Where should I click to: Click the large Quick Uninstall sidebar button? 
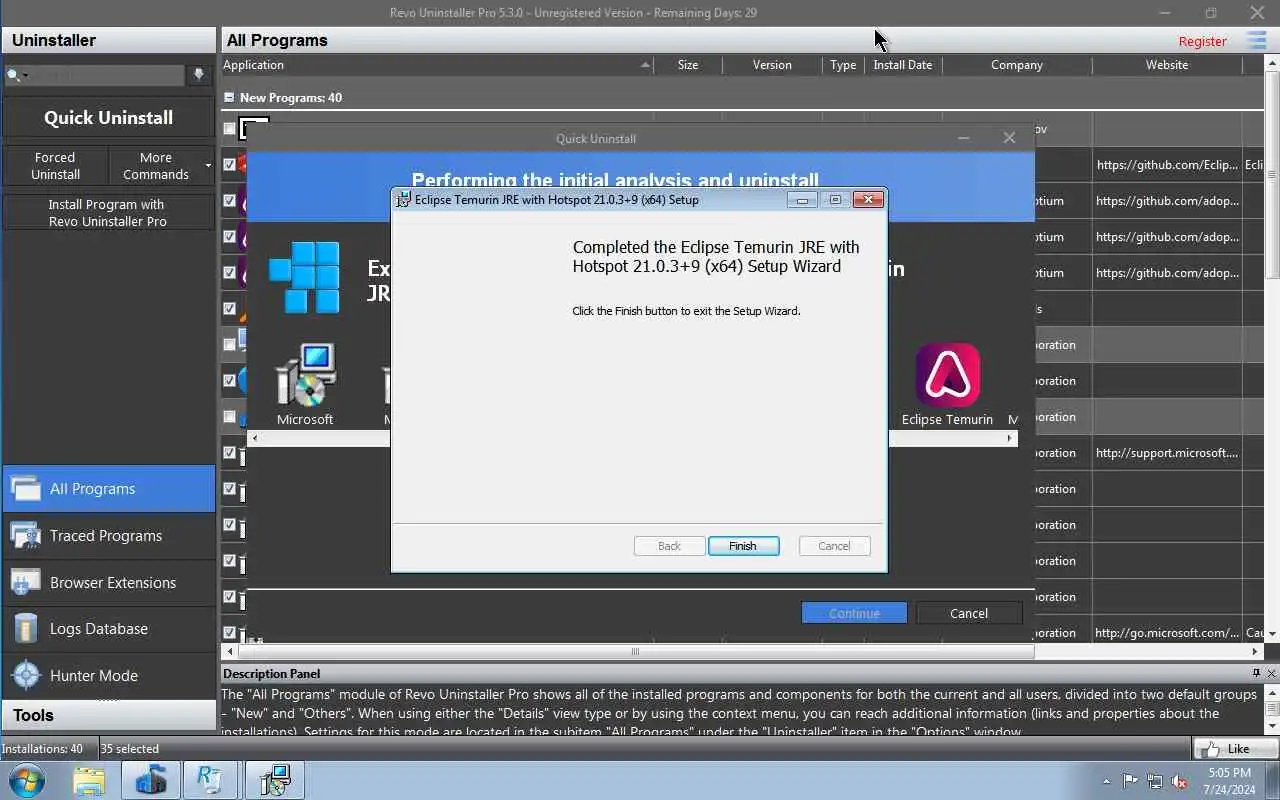(x=108, y=117)
